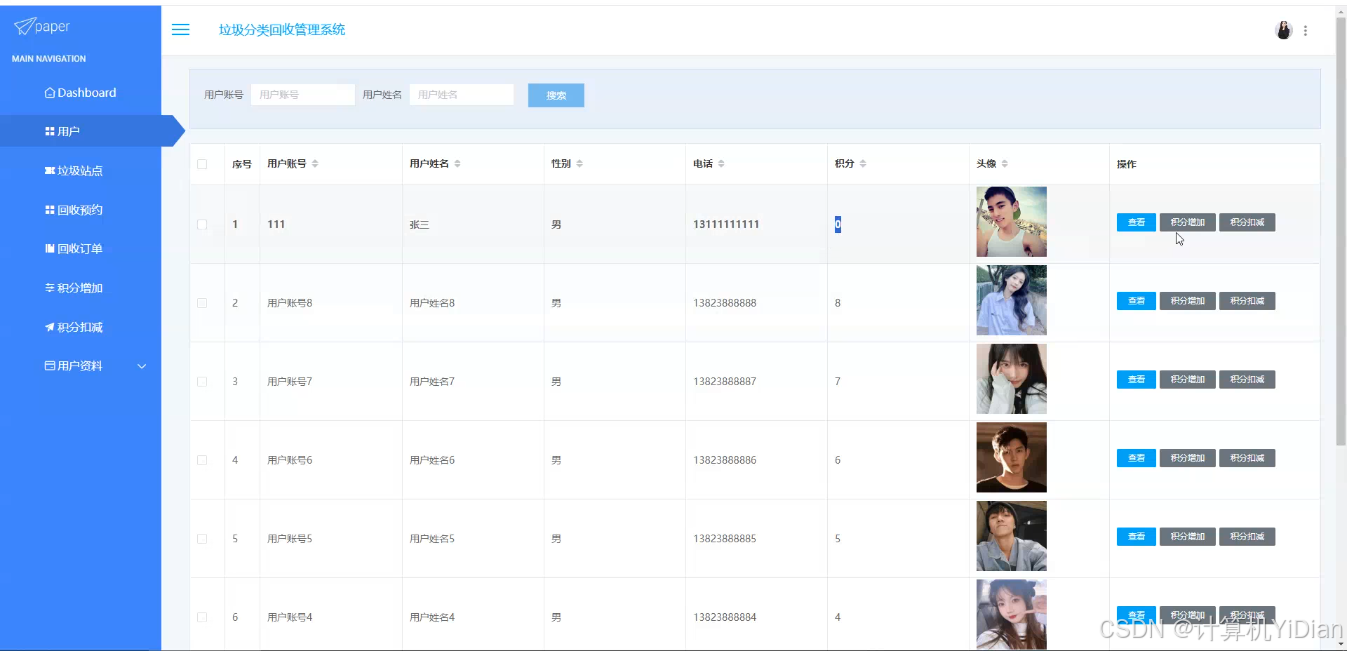Click the icon beside 用户资料
This screenshot has height=651, width=1347.
click(50, 366)
